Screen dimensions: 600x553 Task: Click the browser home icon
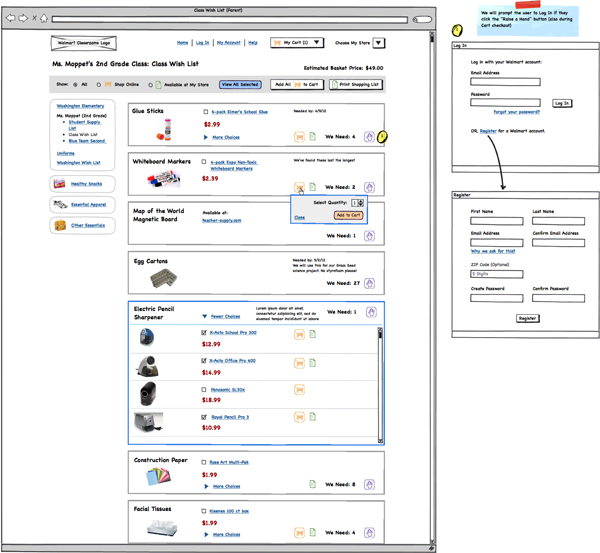(44, 19)
